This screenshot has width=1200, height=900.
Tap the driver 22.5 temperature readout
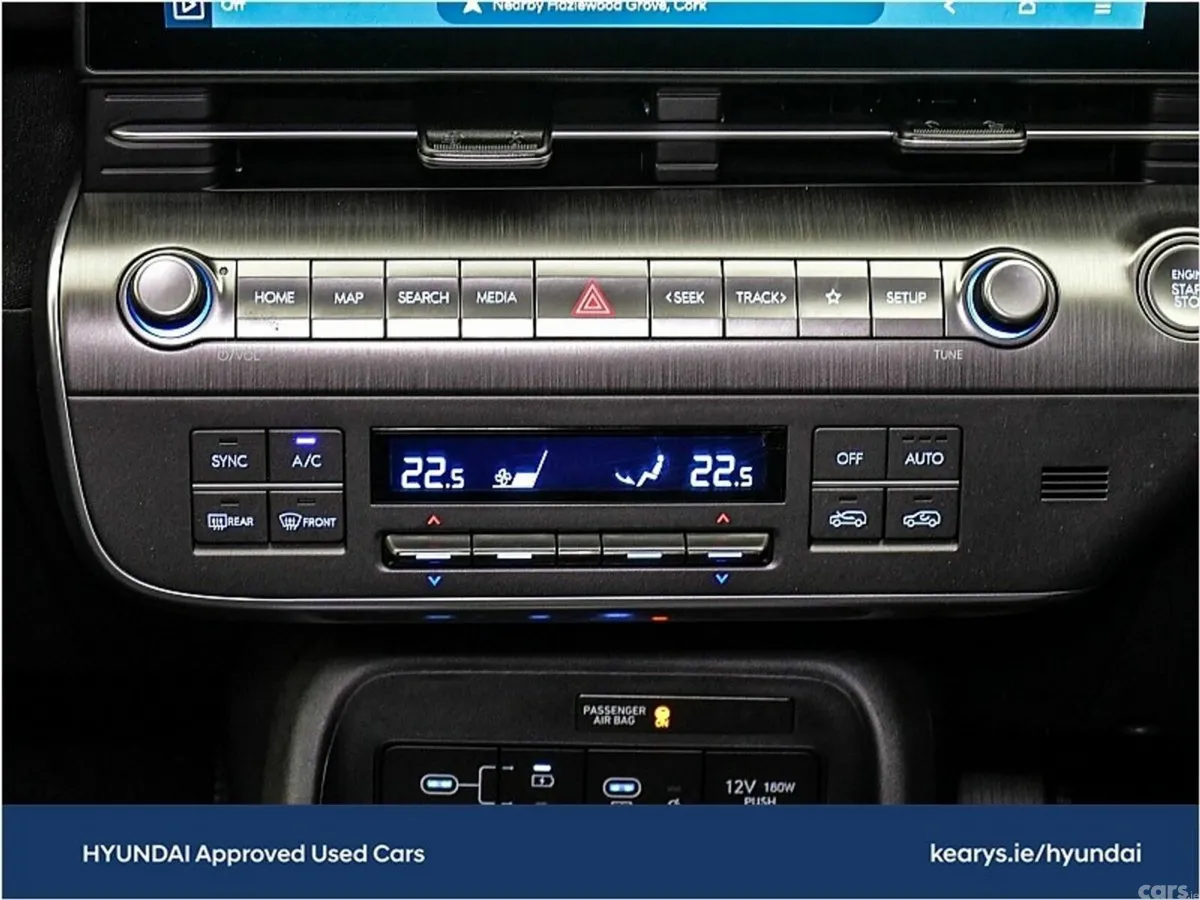(432, 472)
